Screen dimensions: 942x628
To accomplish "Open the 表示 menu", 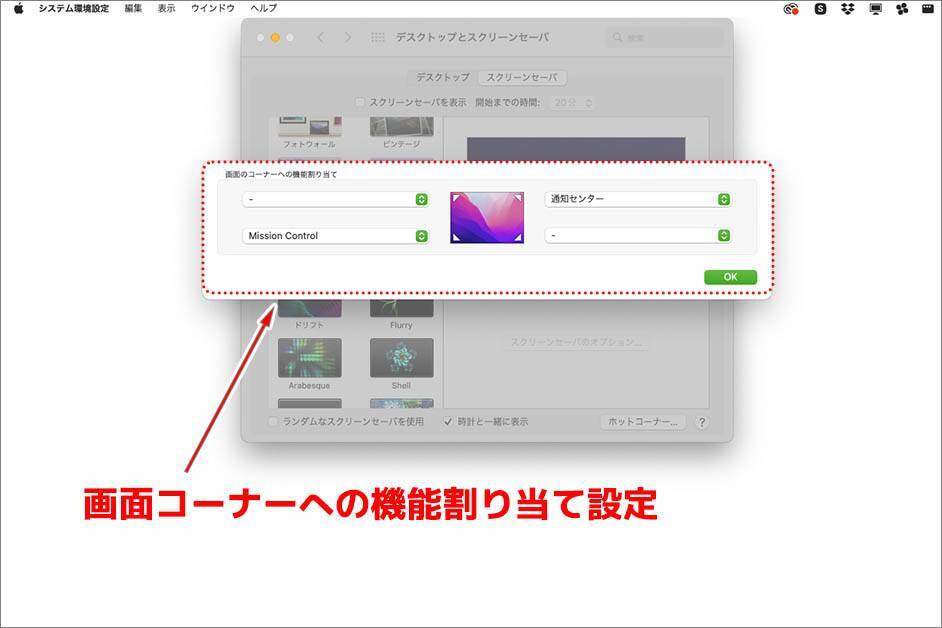I will pos(166,8).
